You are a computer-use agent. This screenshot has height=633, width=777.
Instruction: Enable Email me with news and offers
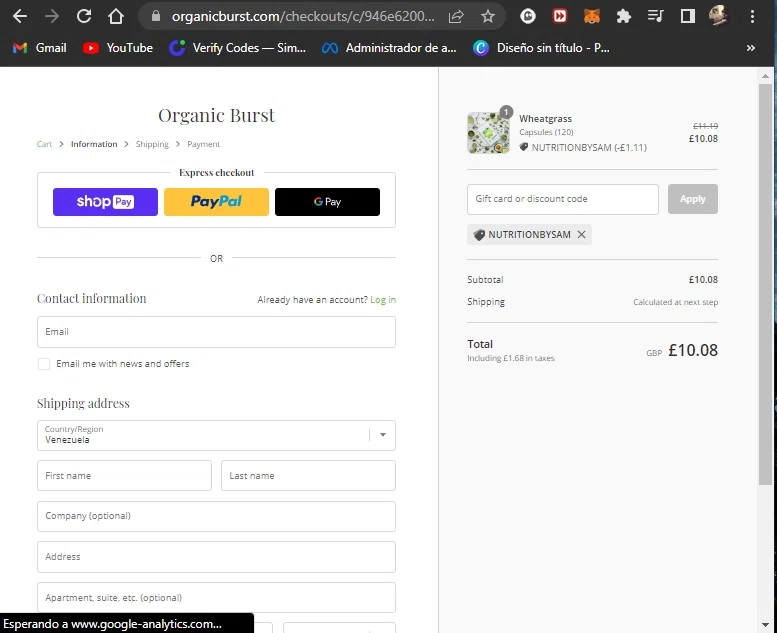(x=44, y=364)
